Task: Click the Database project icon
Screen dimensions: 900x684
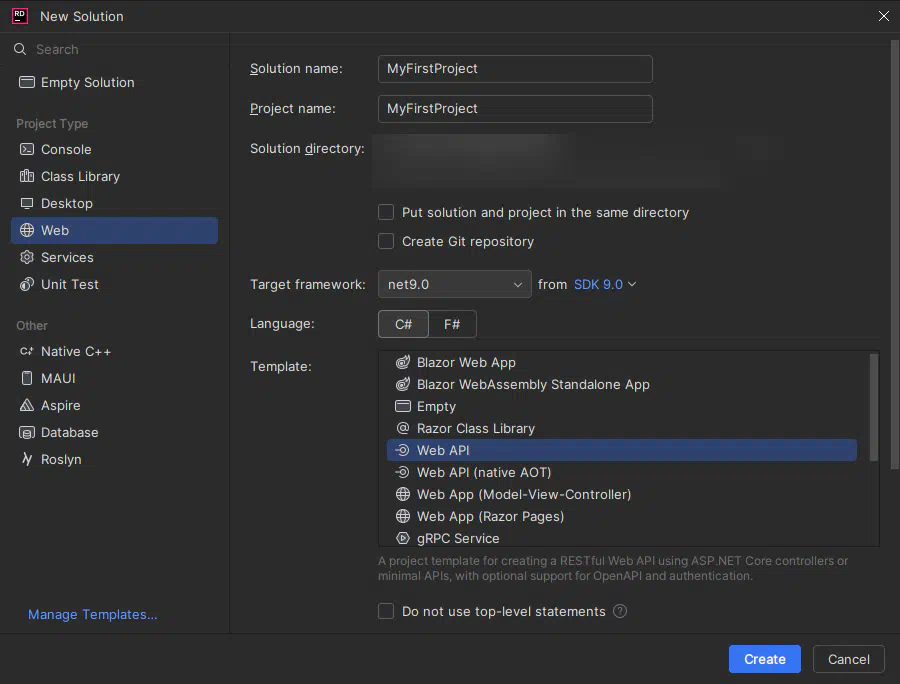Action: 27,432
